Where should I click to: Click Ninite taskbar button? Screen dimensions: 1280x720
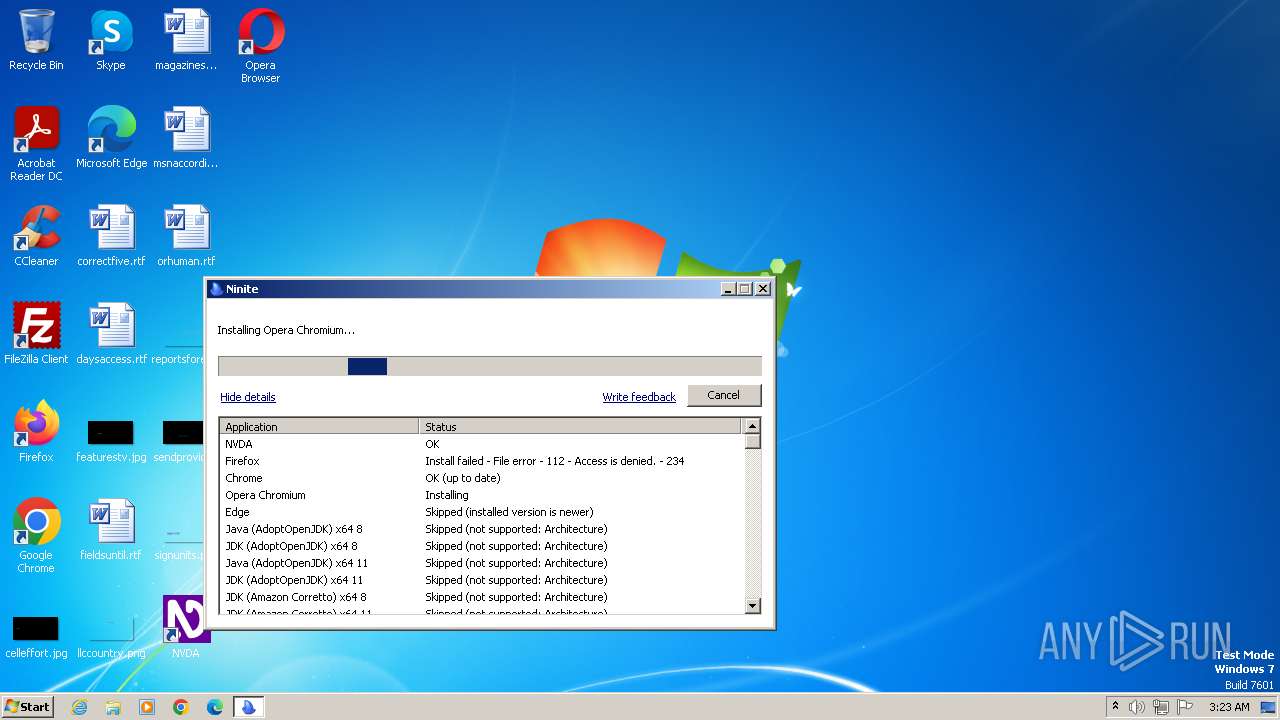click(248, 707)
